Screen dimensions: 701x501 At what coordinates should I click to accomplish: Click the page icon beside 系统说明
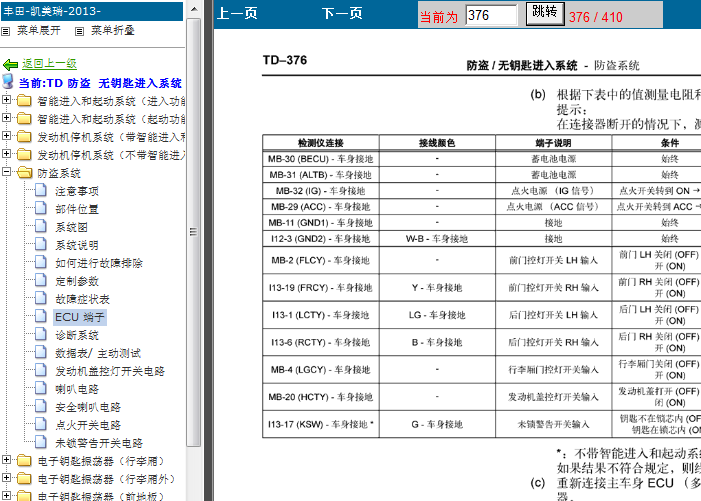pyautogui.click(x=41, y=244)
